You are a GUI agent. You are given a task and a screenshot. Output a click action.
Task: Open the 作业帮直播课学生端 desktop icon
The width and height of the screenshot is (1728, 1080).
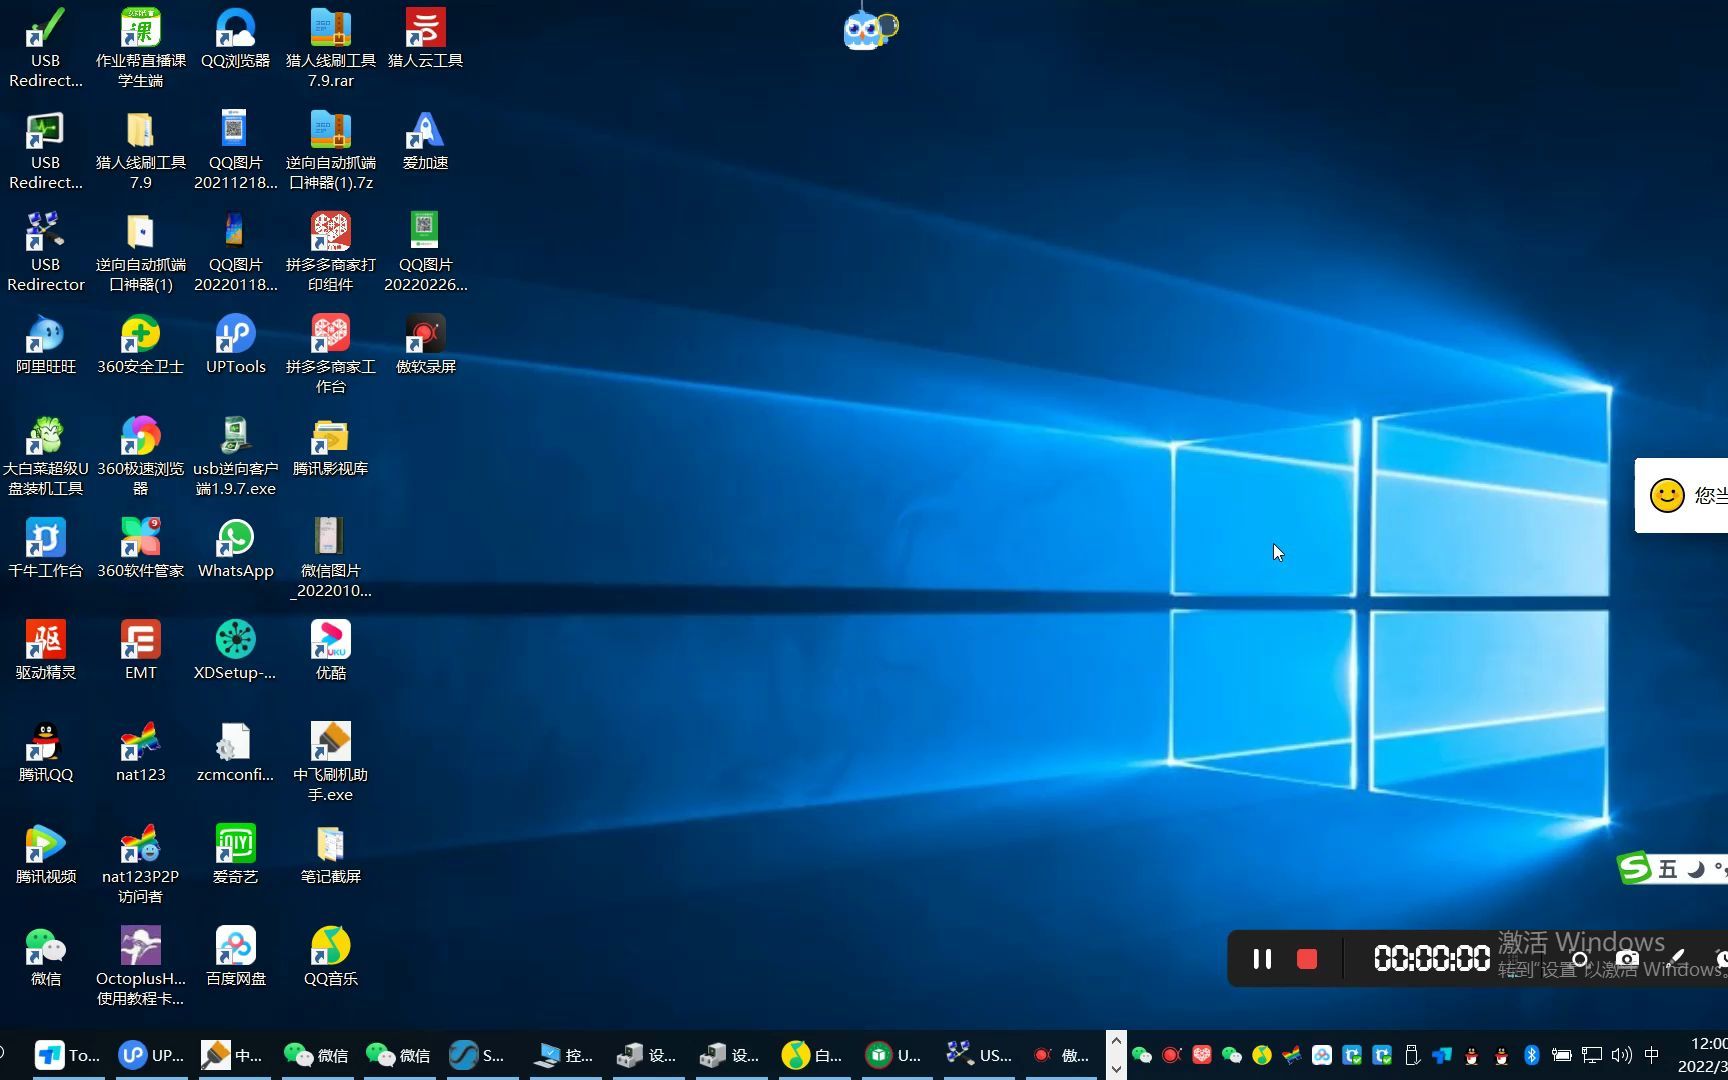click(x=140, y=48)
